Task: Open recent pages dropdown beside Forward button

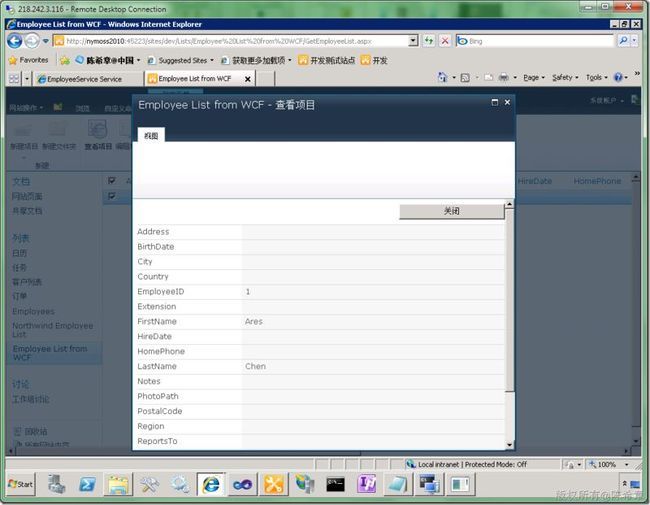Action: (45, 41)
